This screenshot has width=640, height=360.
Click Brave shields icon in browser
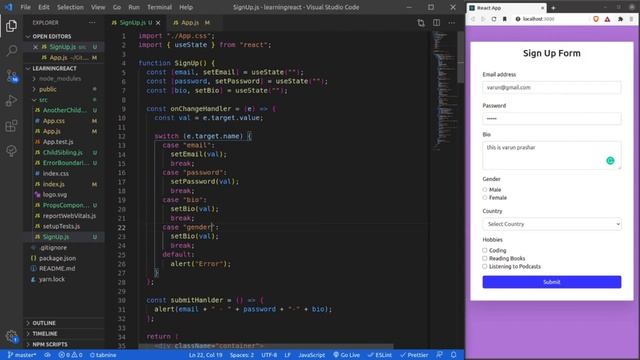[596, 19]
